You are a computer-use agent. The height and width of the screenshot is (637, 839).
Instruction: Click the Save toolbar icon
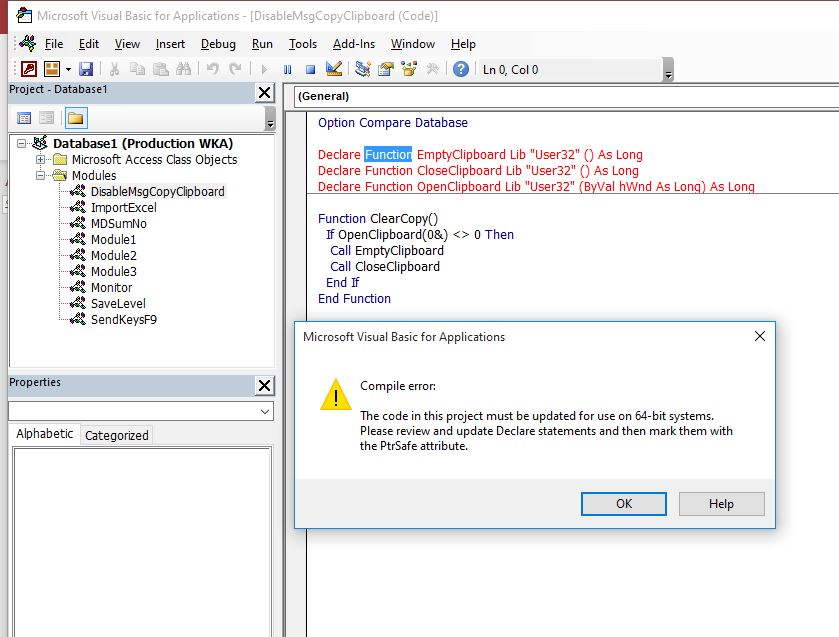(86, 69)
